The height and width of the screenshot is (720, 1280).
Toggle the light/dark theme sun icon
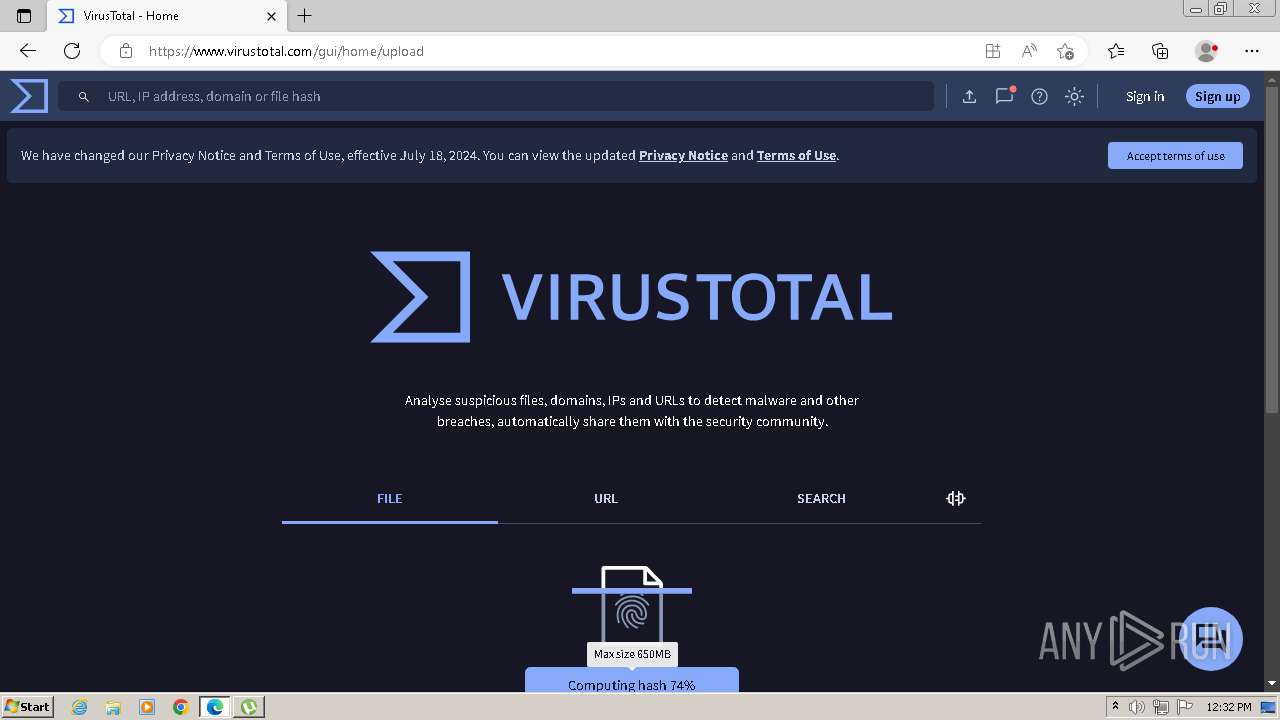click(1074, 96)
